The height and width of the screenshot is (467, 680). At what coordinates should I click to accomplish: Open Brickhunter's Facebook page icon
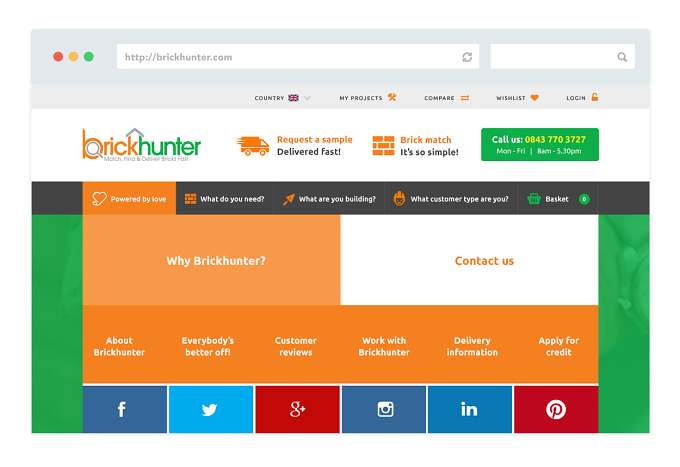(124, 409)
